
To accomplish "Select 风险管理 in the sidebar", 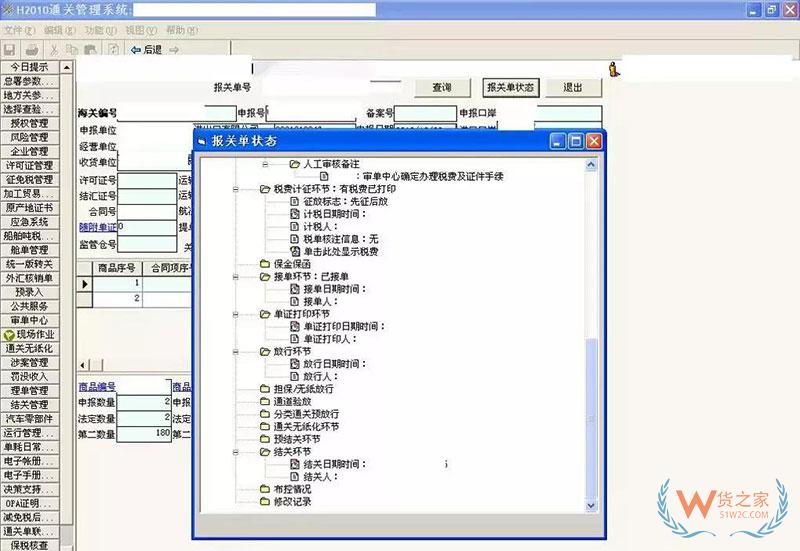I will pos(30,137).
